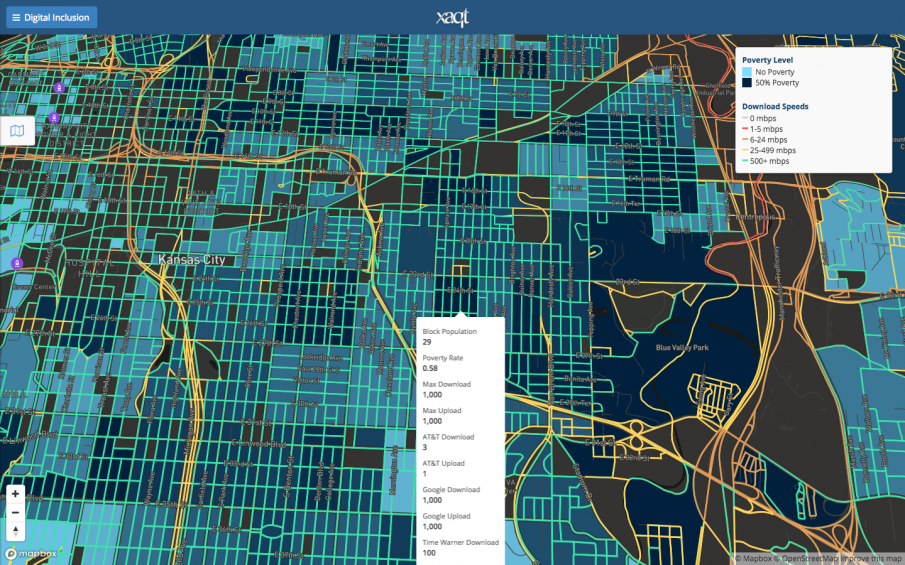Click the 'Lockridge Ave' street label
Viewport: 905px width, 565px height.
pos(321,358)
